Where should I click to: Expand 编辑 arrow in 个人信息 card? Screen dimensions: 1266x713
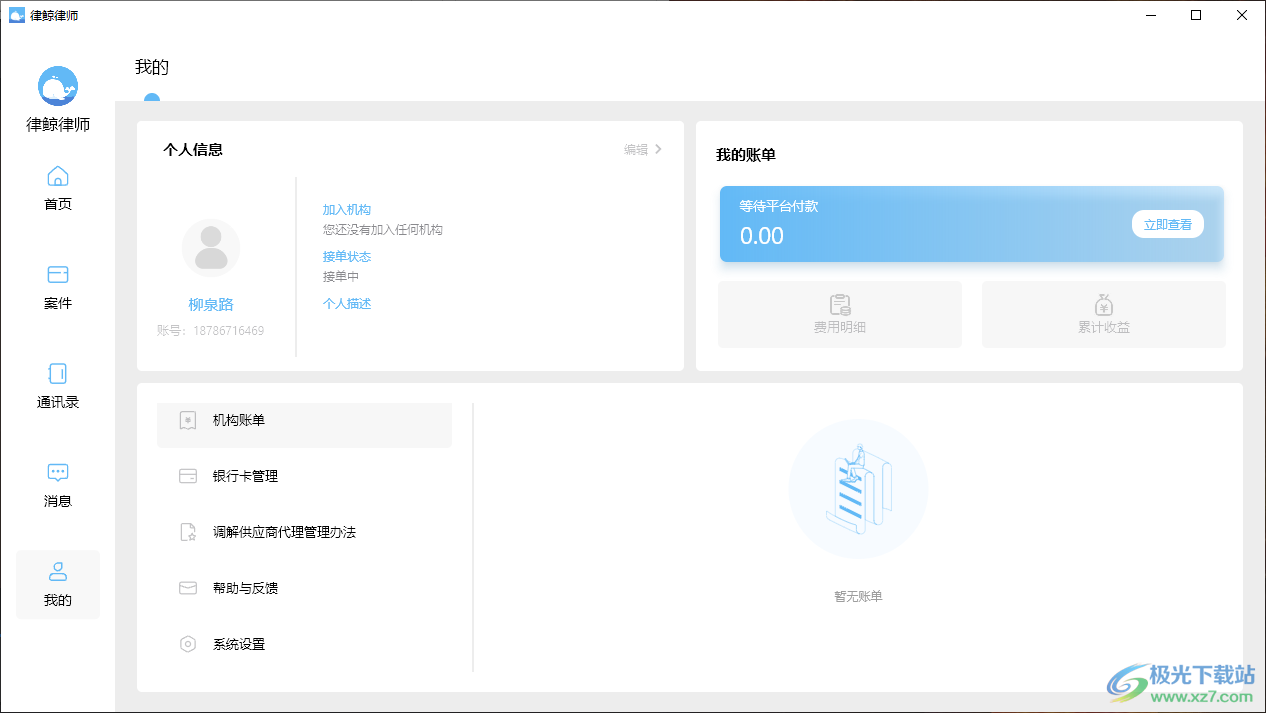click(658, 149)
